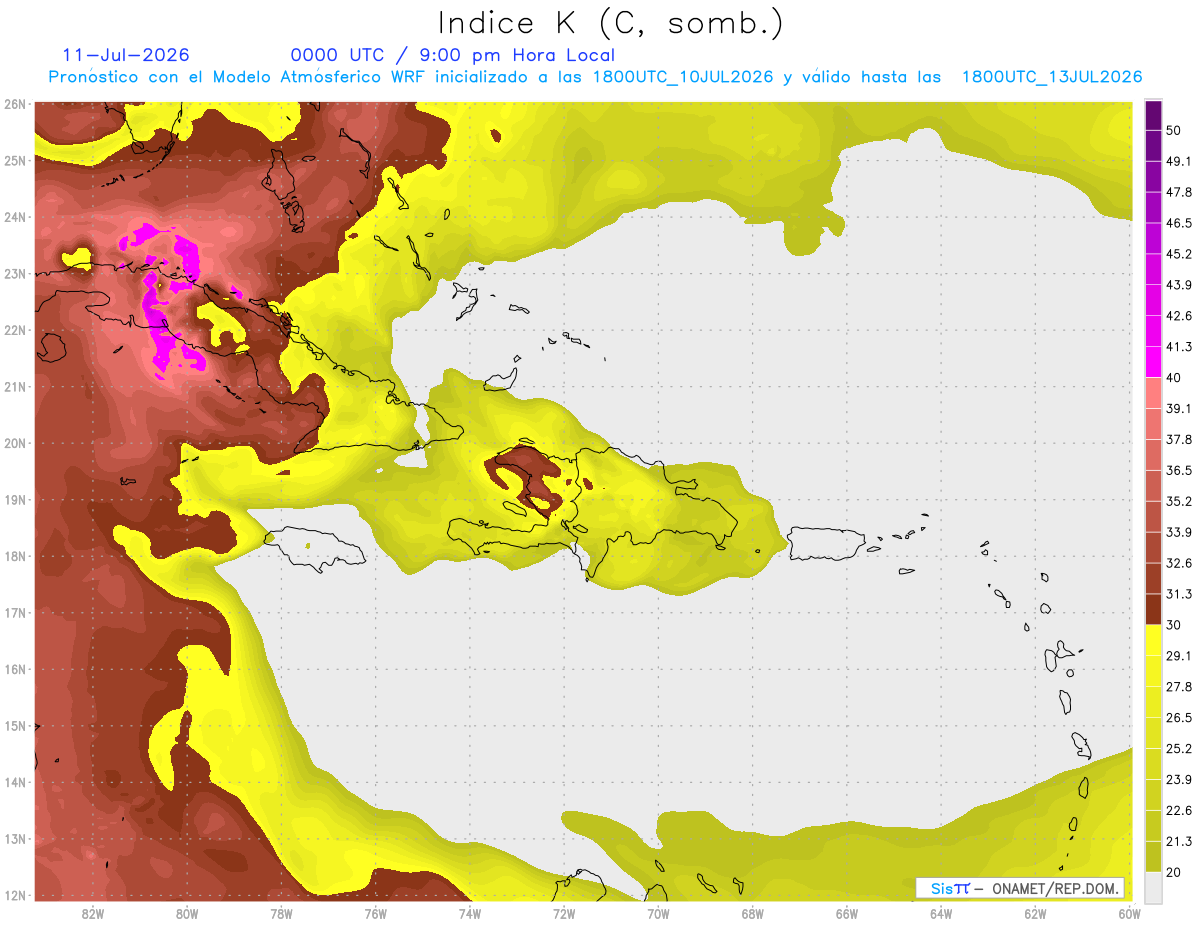Click the colorbar value '23.9'
Screen dimensions: 1200x927
click(x=1179, y=780)
